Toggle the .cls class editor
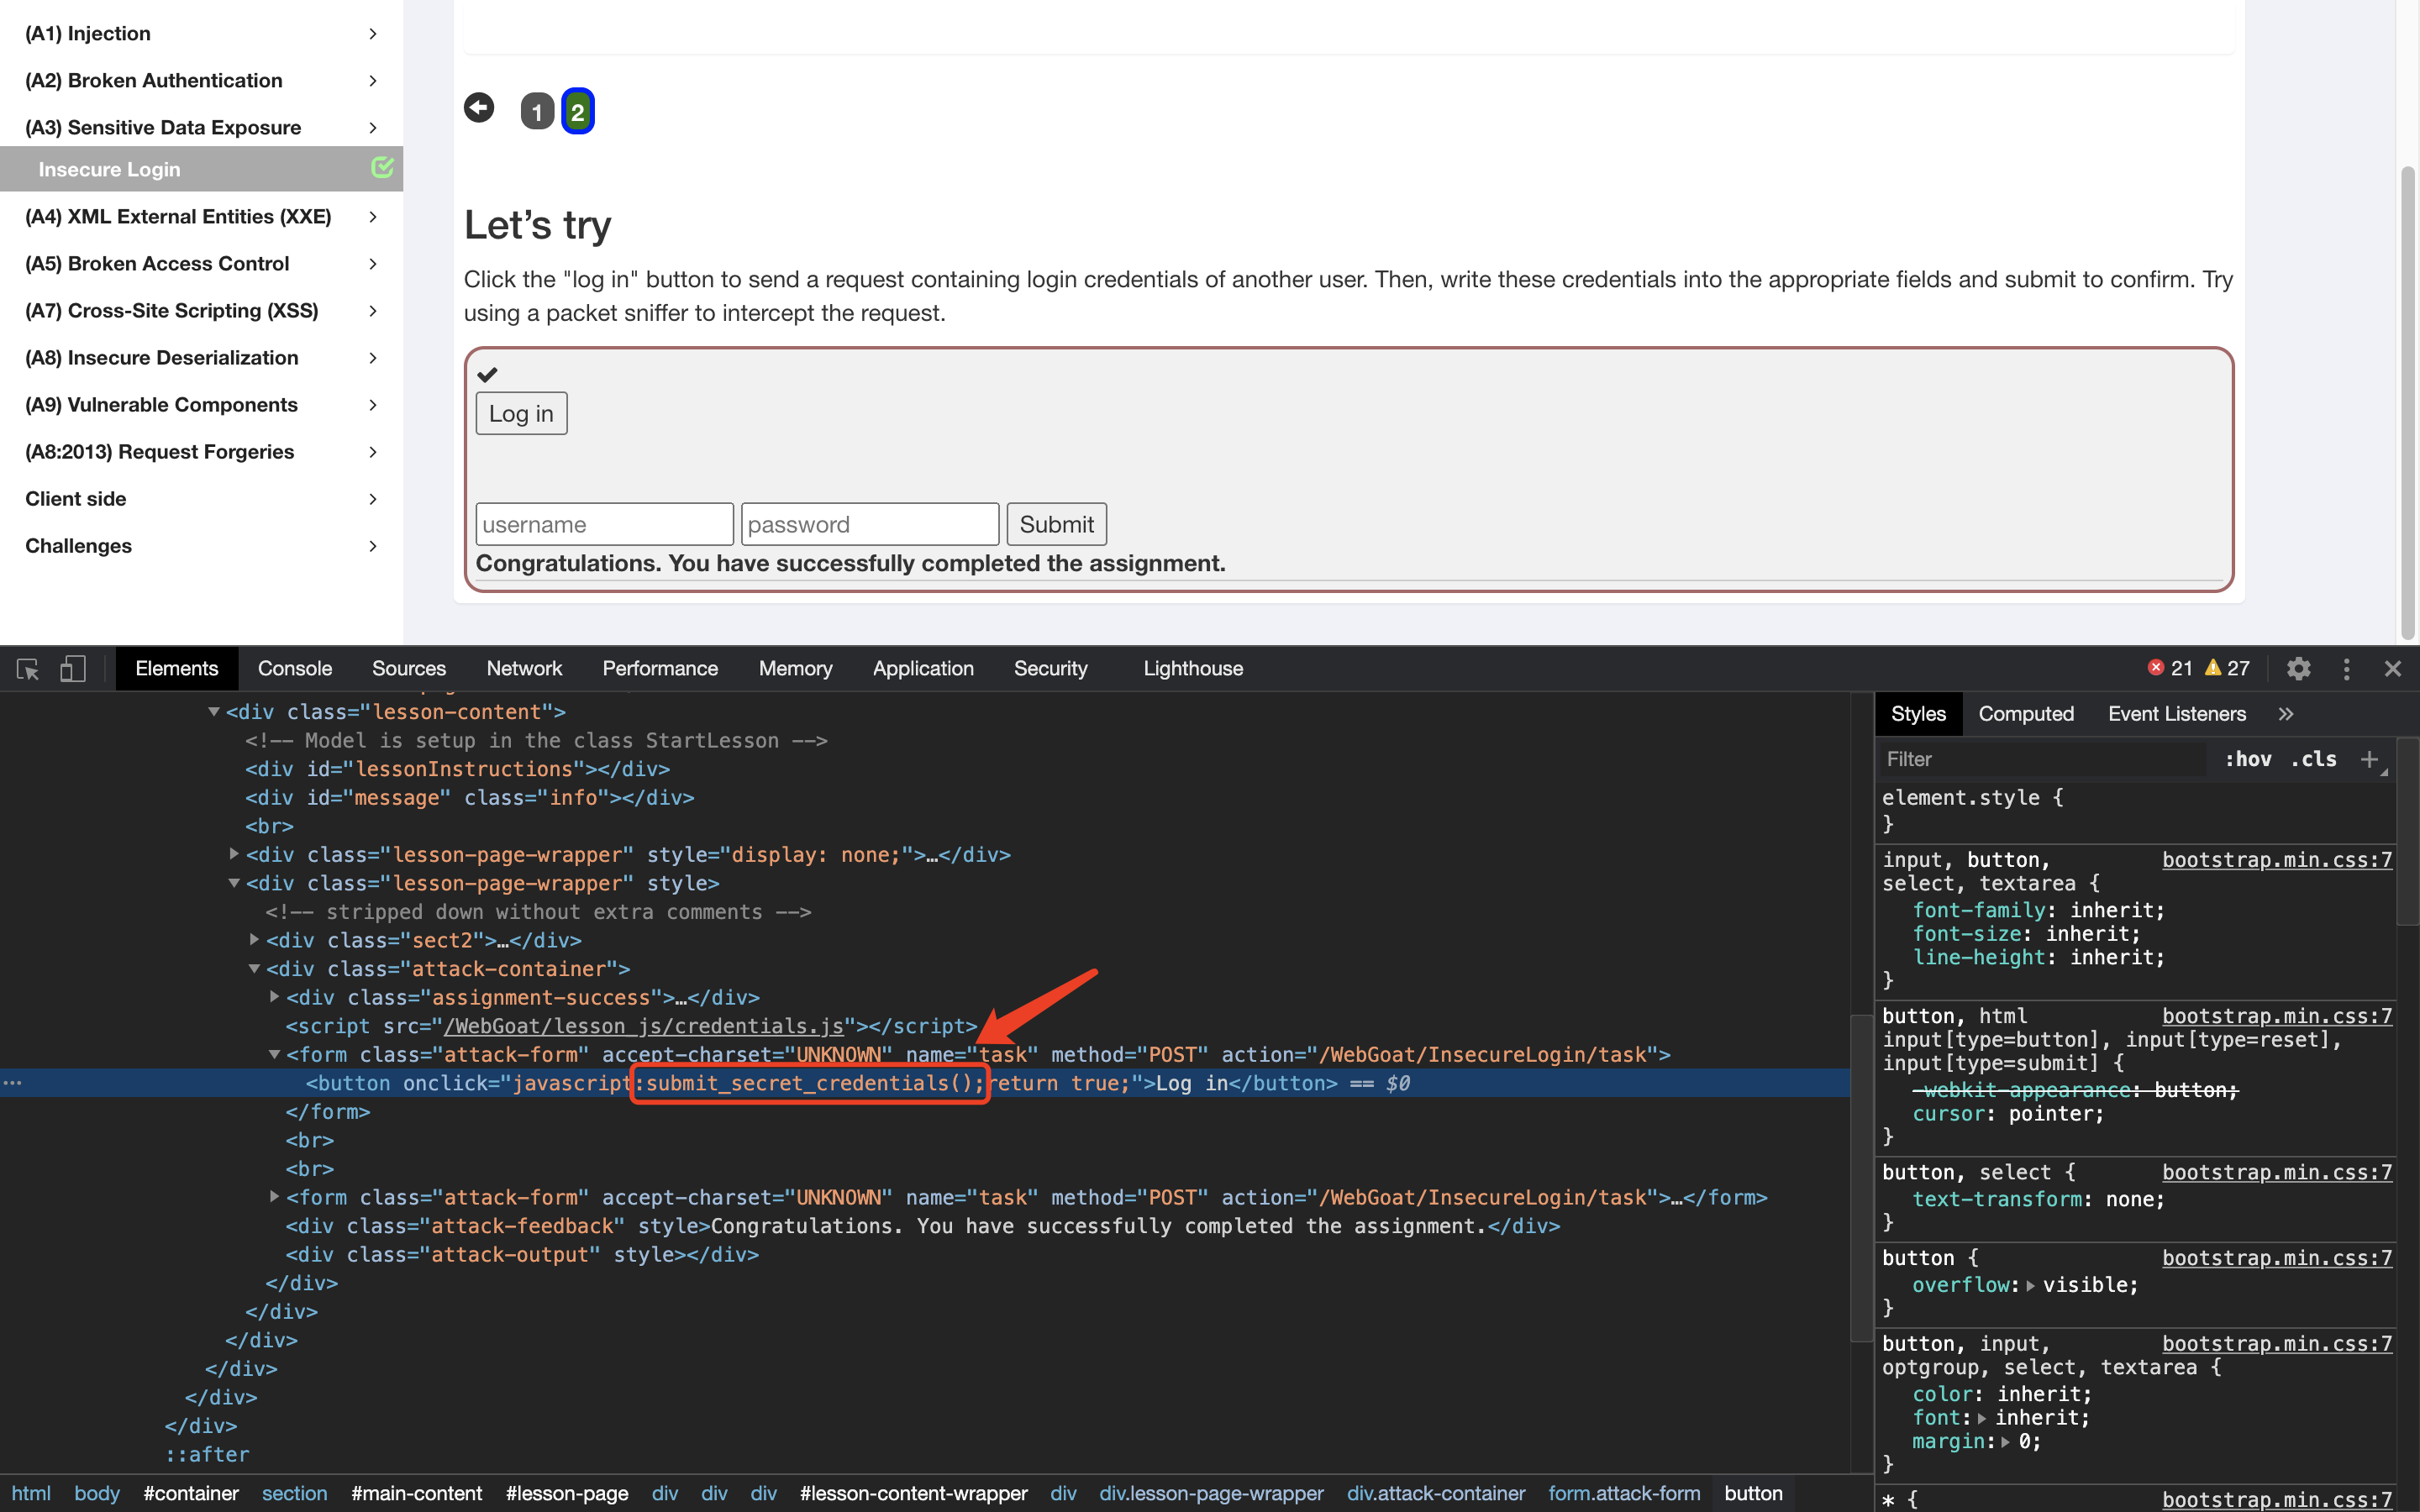 click(x=2313, y=759)
